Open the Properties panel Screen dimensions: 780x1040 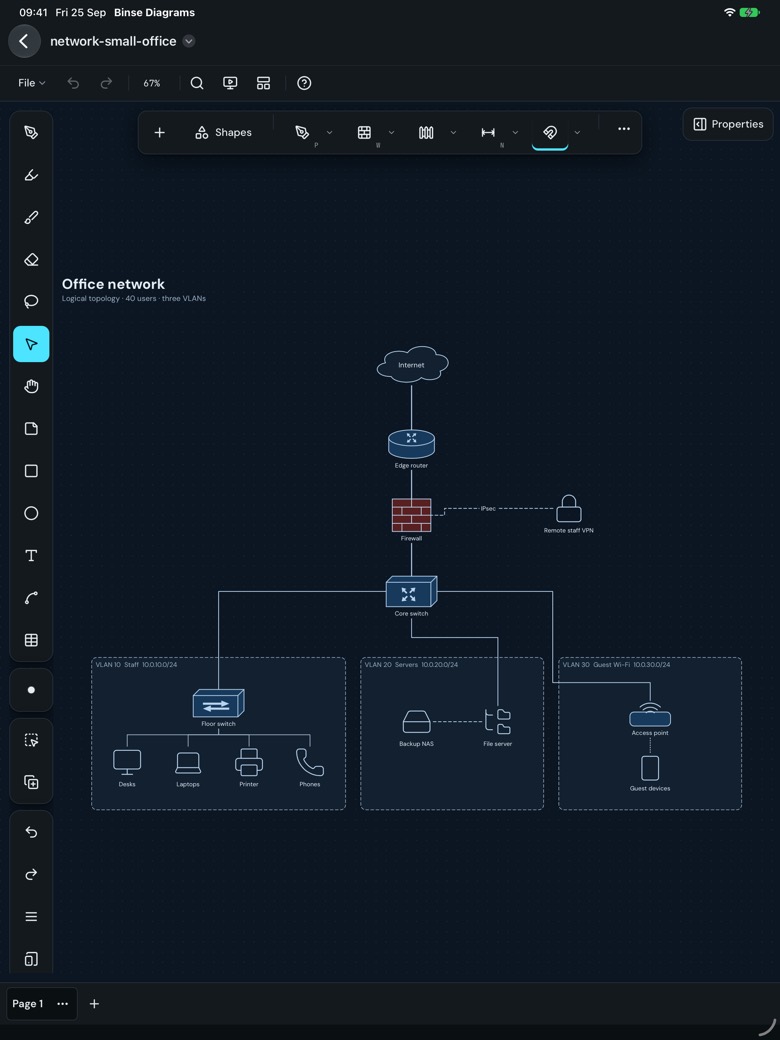(x=728, y=124)
